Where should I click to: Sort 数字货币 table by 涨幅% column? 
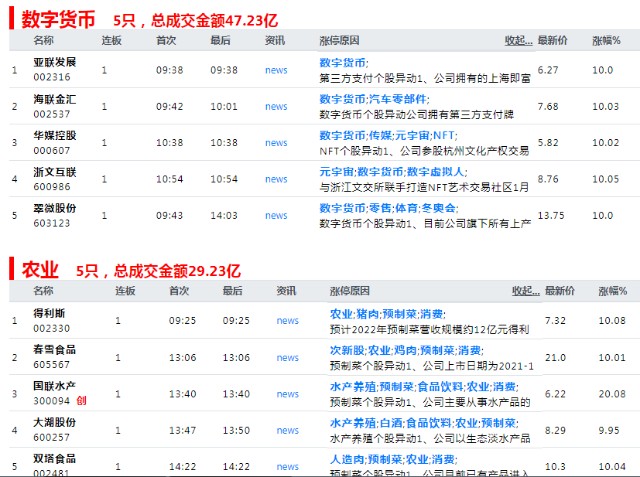(607, 40)
